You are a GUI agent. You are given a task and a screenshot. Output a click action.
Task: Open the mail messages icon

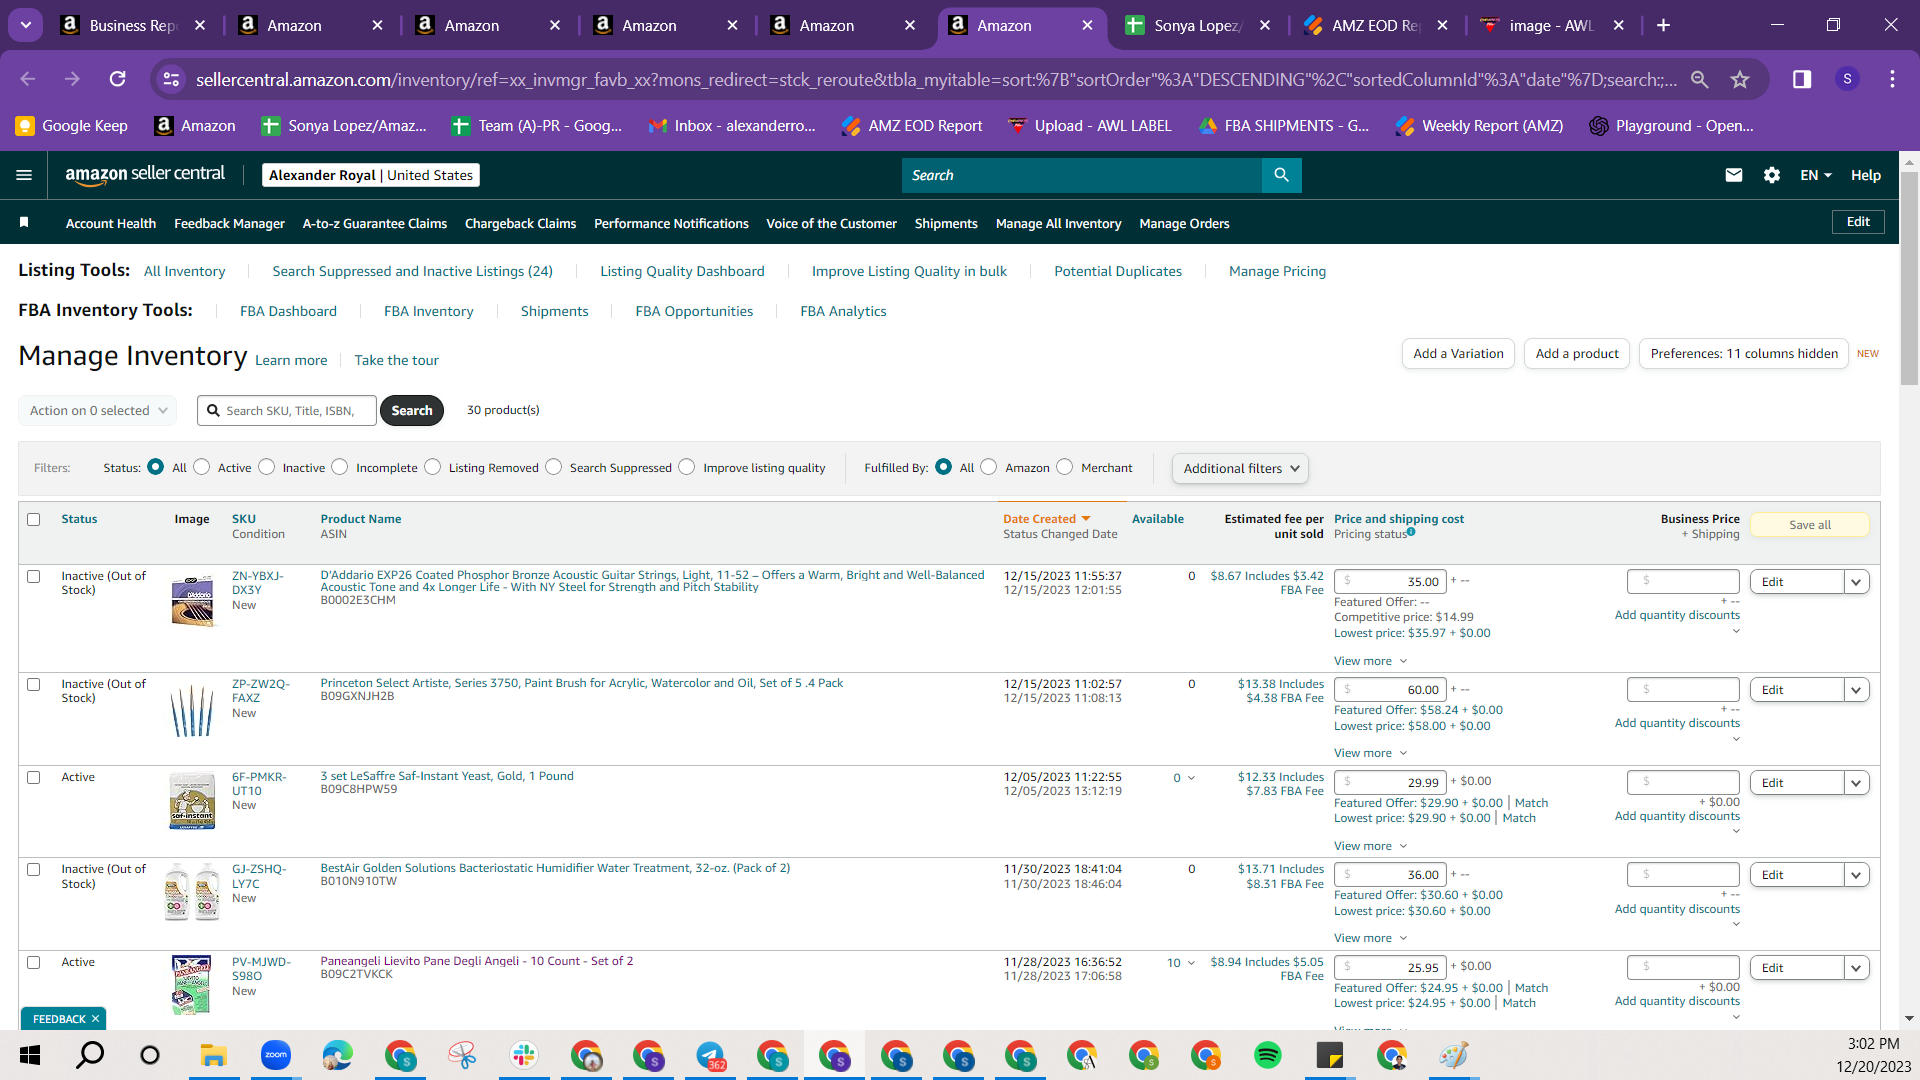point(1734,175)
